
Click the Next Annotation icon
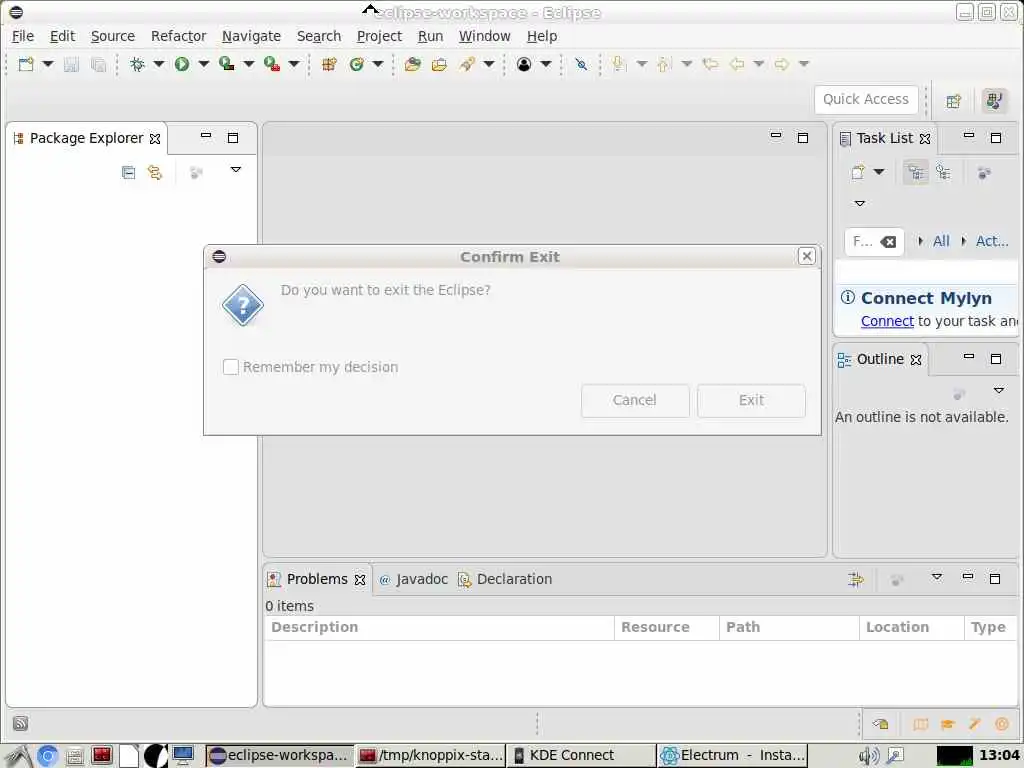coord(619,64)
